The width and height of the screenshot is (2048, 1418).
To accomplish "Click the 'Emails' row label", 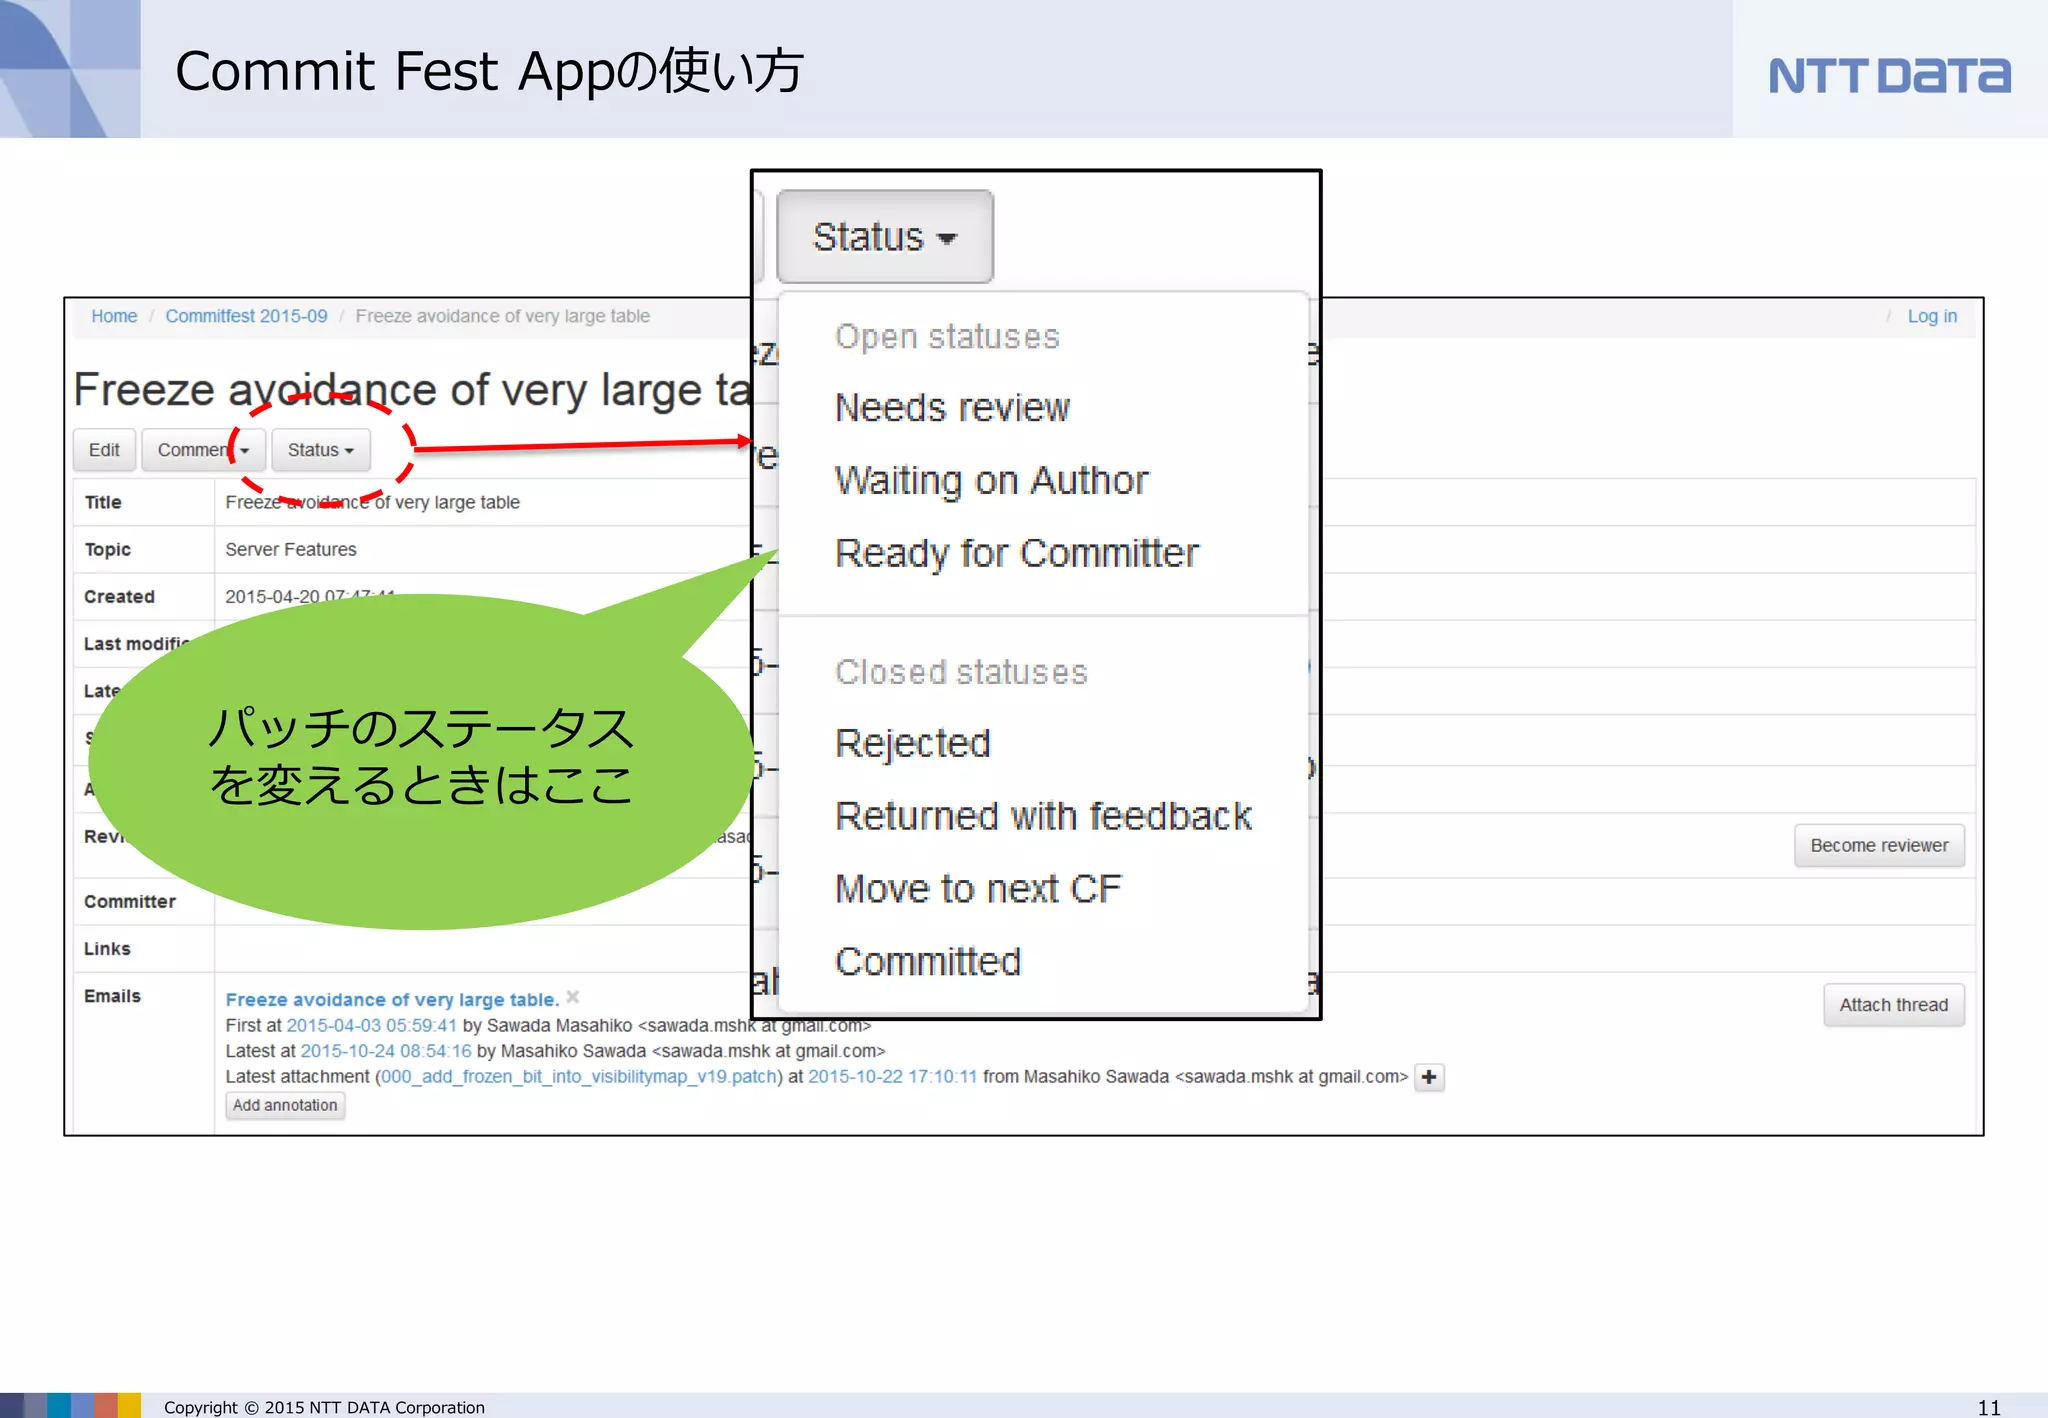I will click(x=112, y=996).
